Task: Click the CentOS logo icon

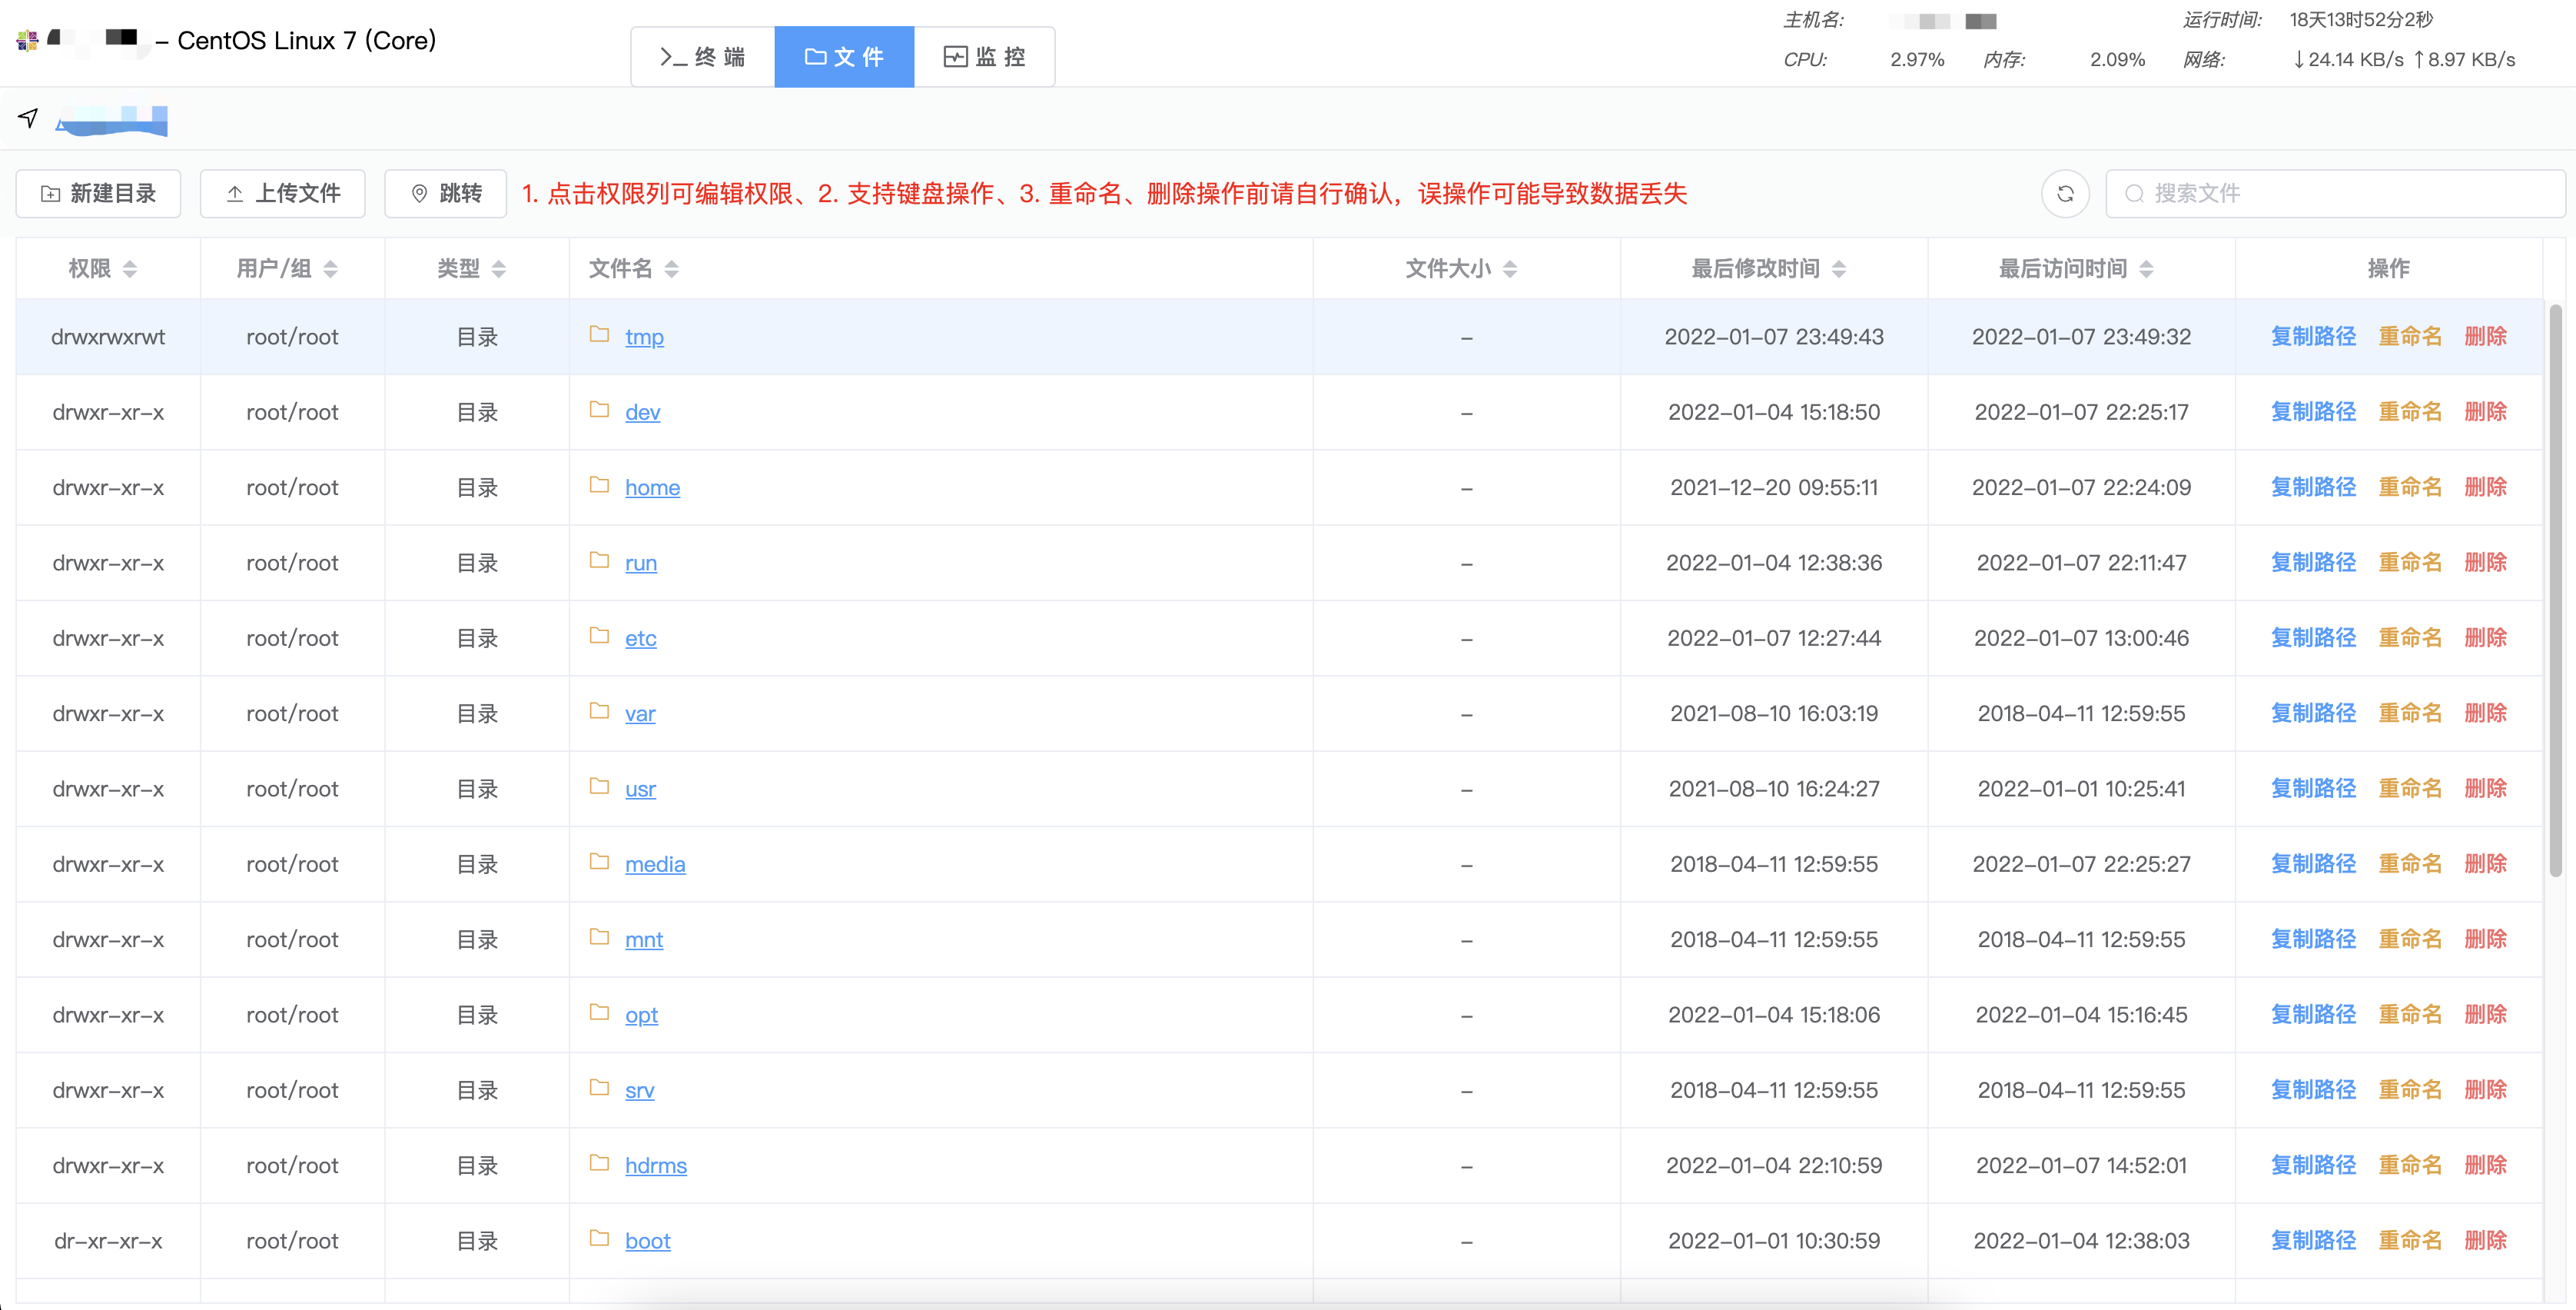Action: tap(27, 40)
